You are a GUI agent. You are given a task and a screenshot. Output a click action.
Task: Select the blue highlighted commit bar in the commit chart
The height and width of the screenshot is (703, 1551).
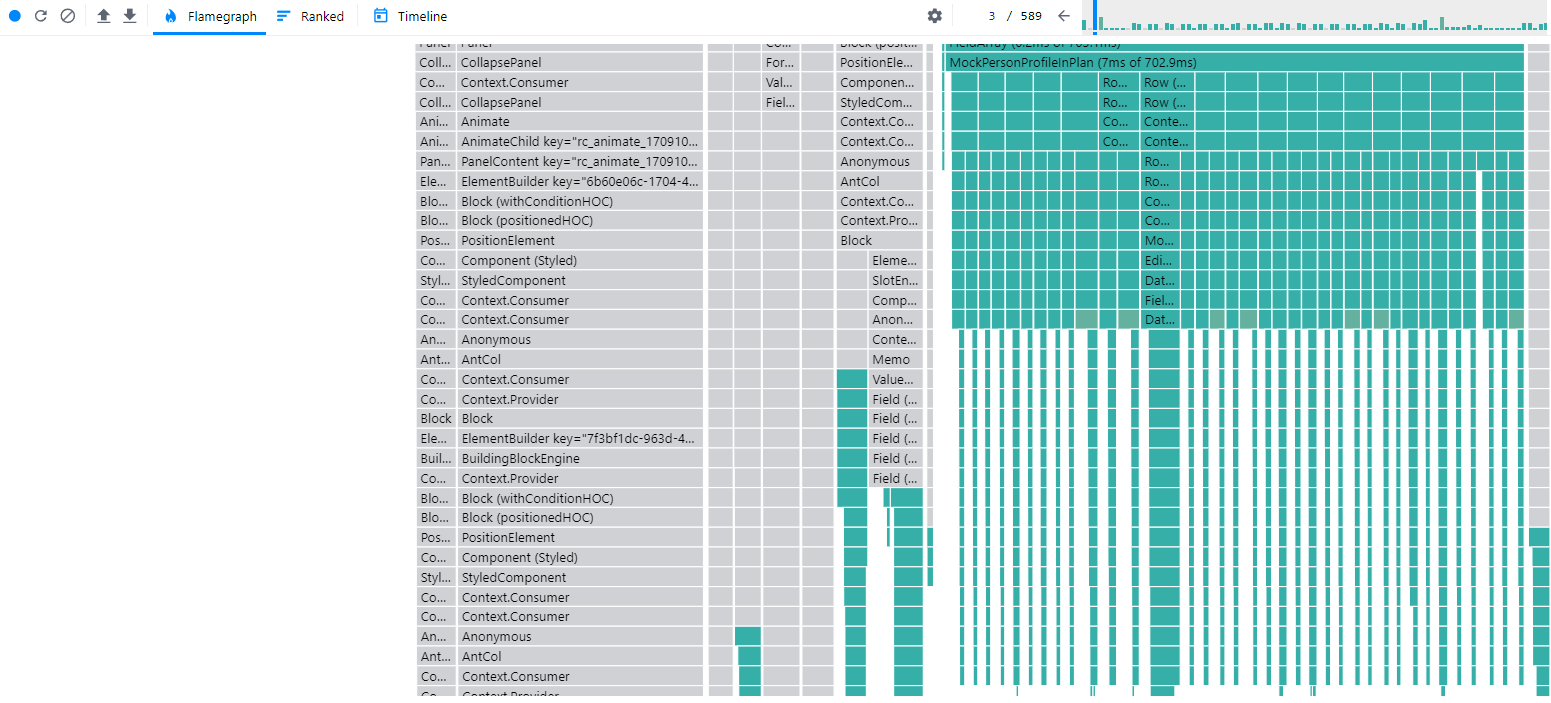click(x=1096, y=16)
